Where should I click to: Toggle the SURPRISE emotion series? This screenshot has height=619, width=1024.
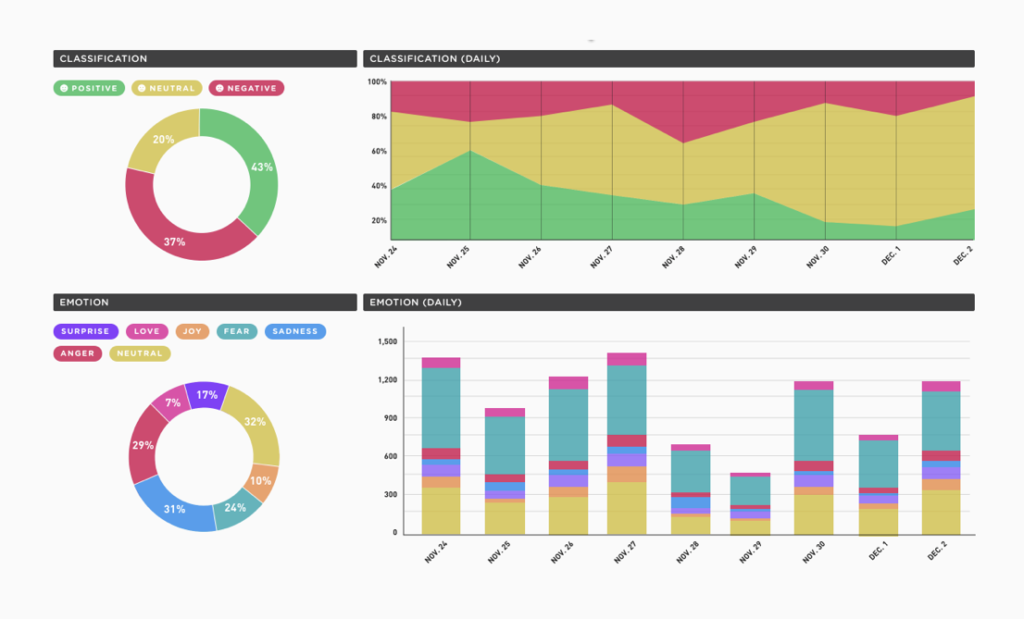coord(85,331)
